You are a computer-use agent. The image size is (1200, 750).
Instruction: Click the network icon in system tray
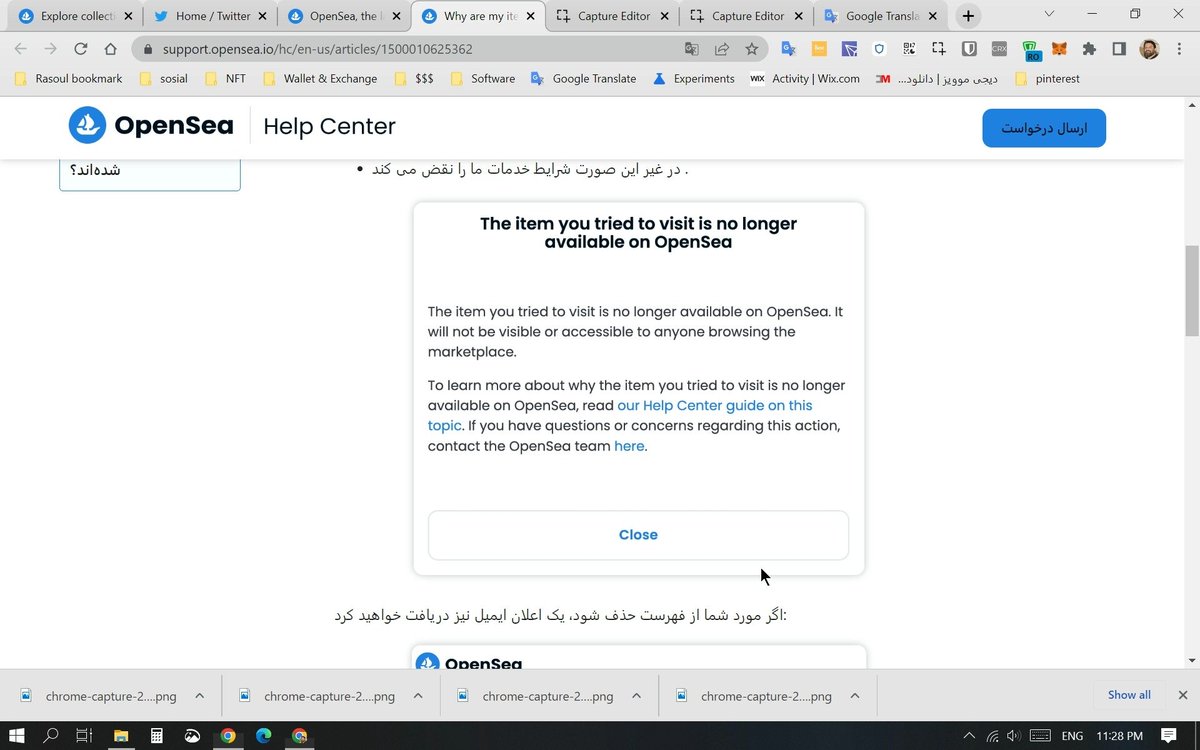(992, 736)
